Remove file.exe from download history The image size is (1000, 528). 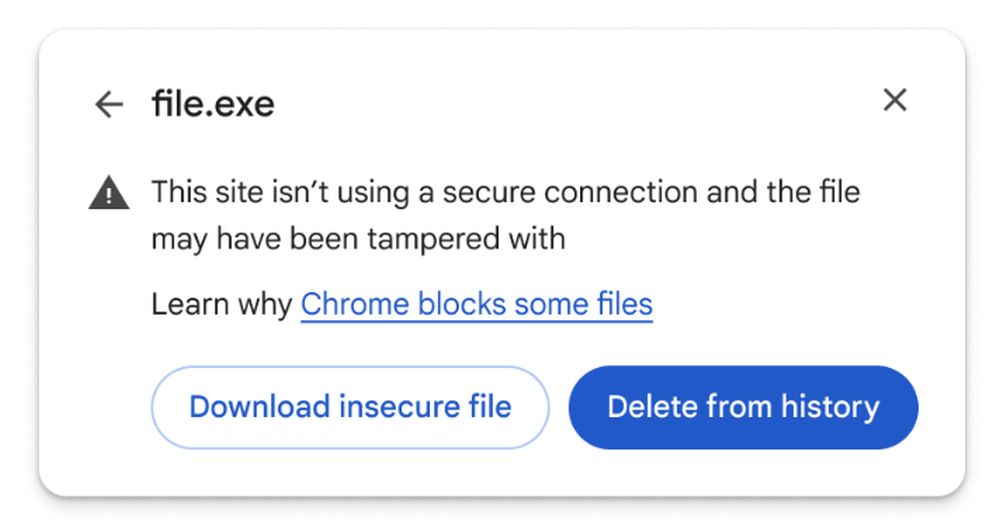743,407
